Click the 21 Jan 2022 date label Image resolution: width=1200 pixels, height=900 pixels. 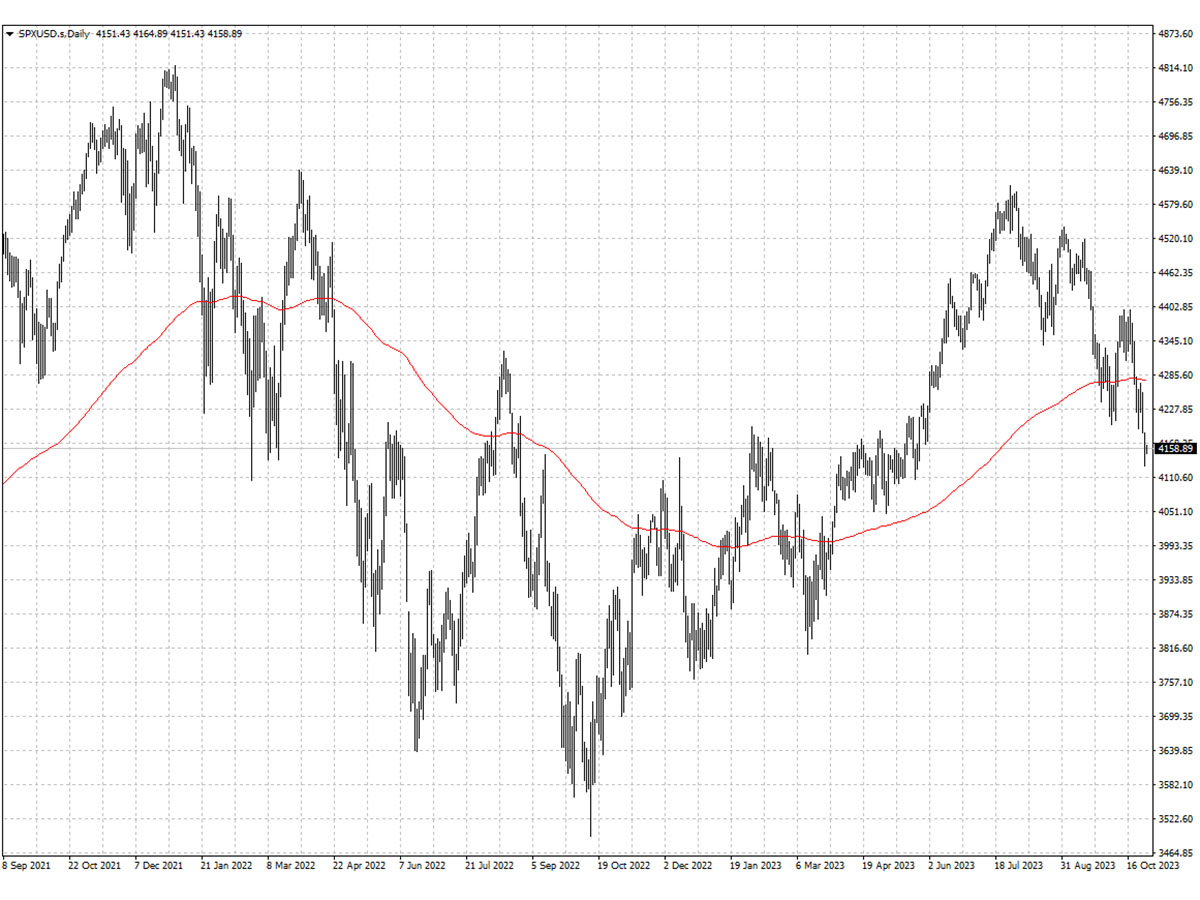coord(227,864)
